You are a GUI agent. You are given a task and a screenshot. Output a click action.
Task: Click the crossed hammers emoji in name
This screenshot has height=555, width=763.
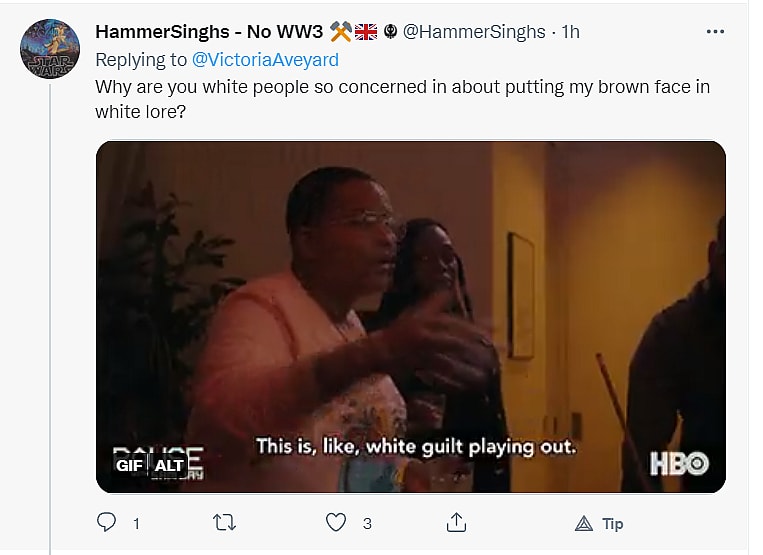(341, 32)
